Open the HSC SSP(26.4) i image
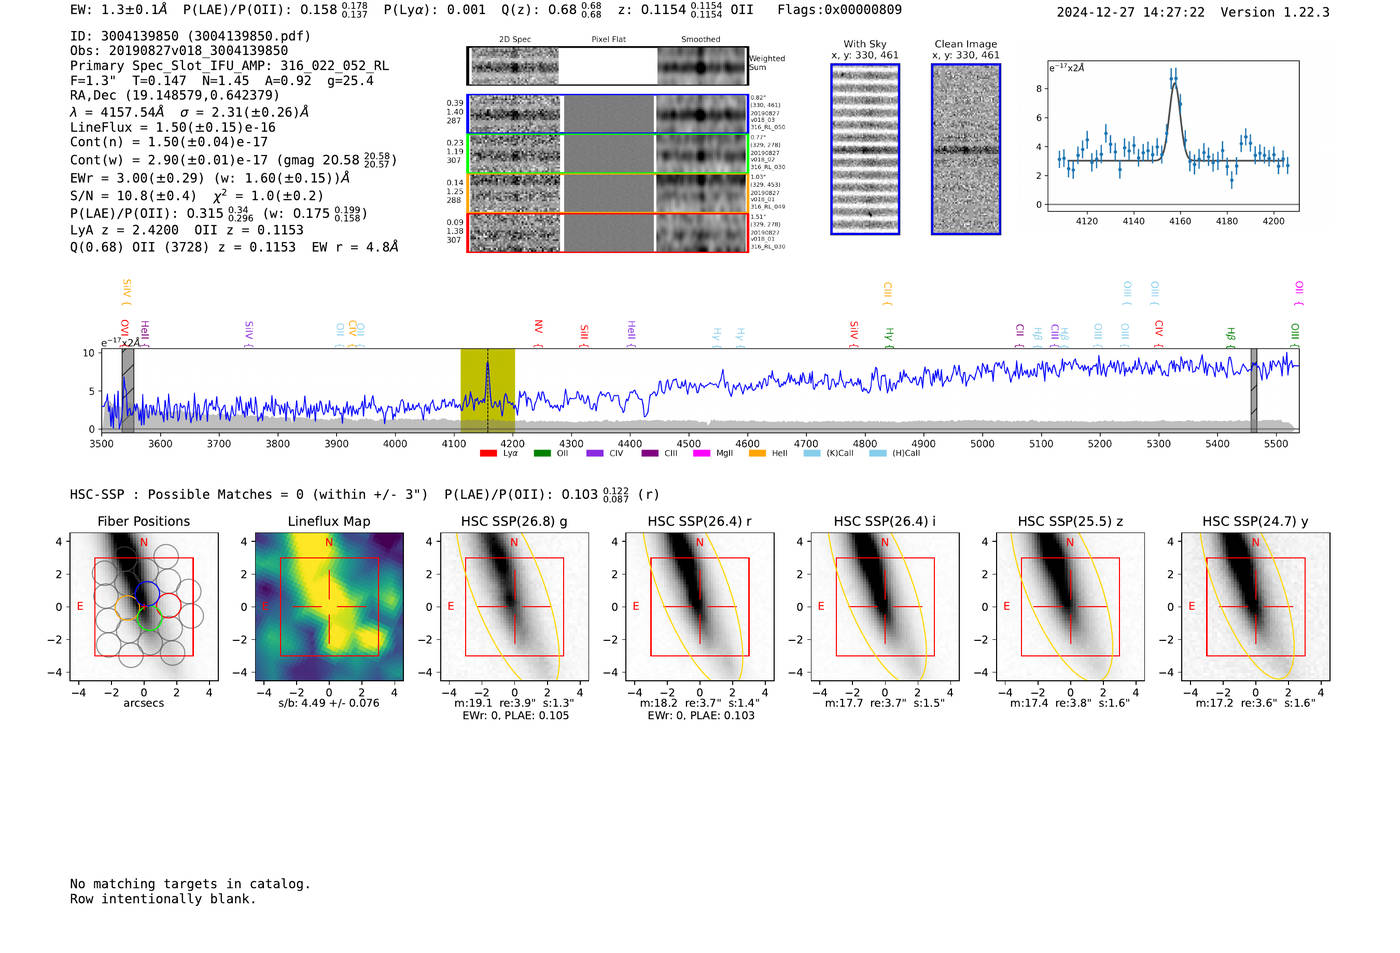Screen dimensions: 1400x953 pyautogui.click(x=885, y=607)
